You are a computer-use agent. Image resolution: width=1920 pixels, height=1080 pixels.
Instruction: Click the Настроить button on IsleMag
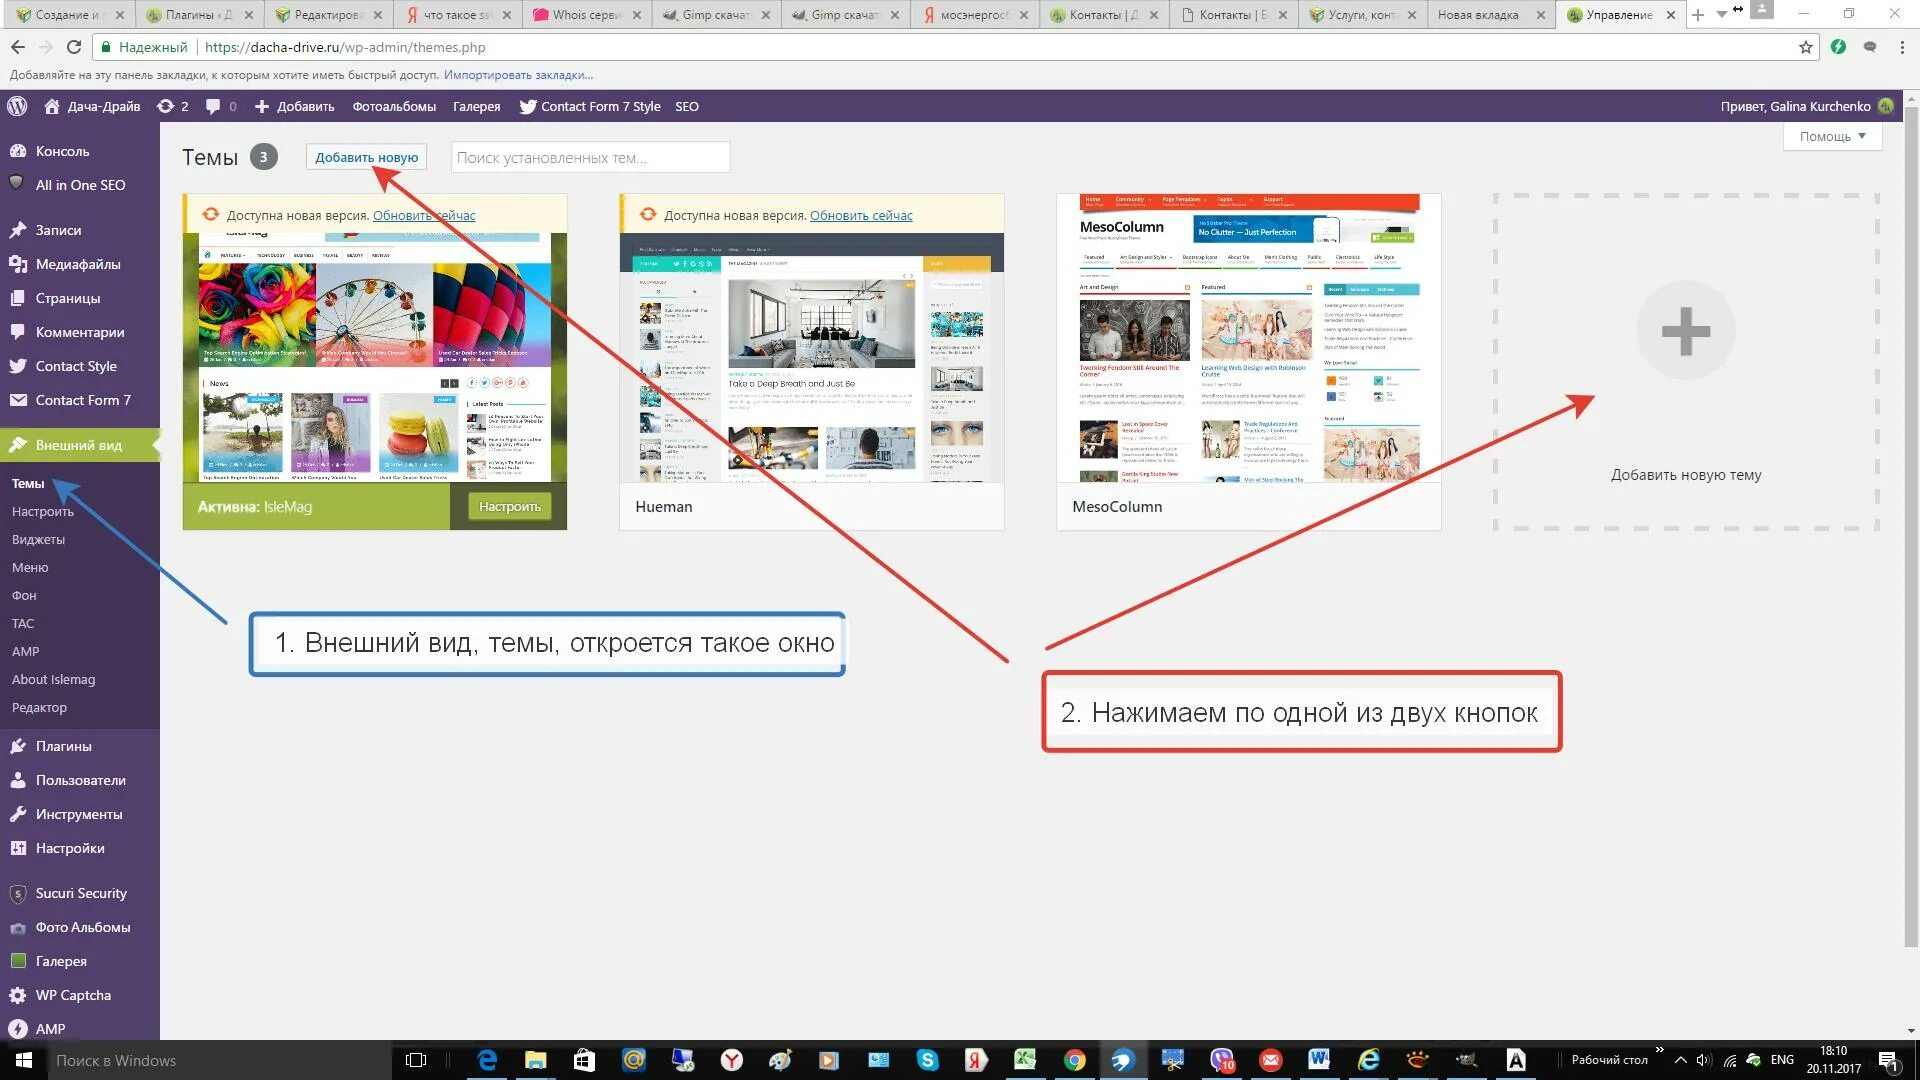[509, 506]
